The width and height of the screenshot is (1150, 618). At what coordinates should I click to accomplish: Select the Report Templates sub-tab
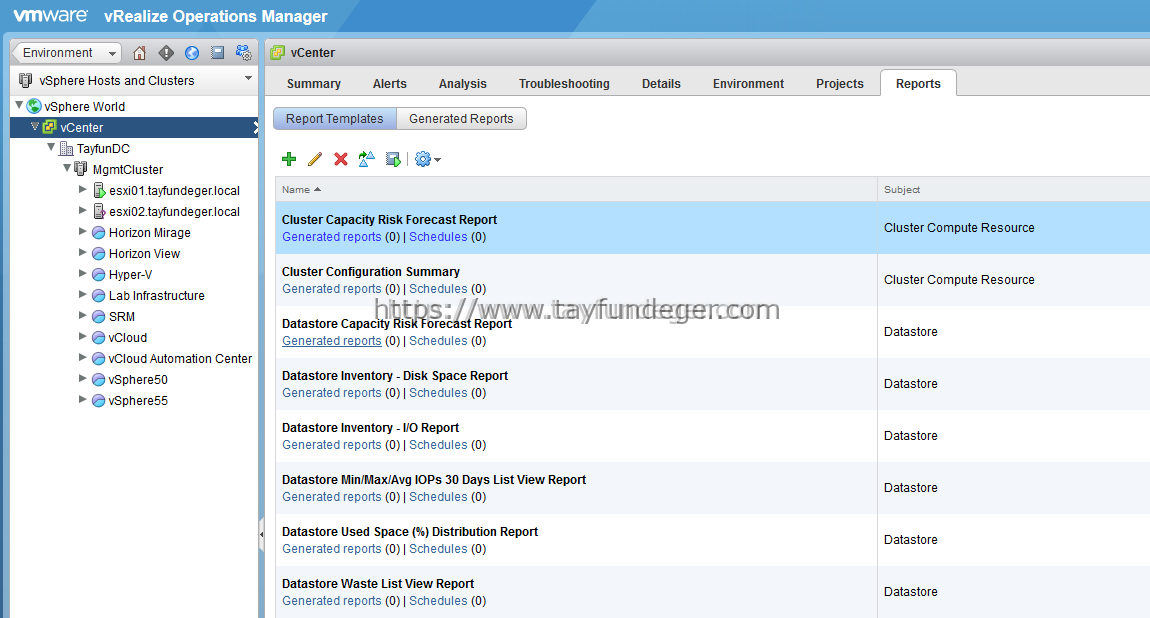(334, 119)
